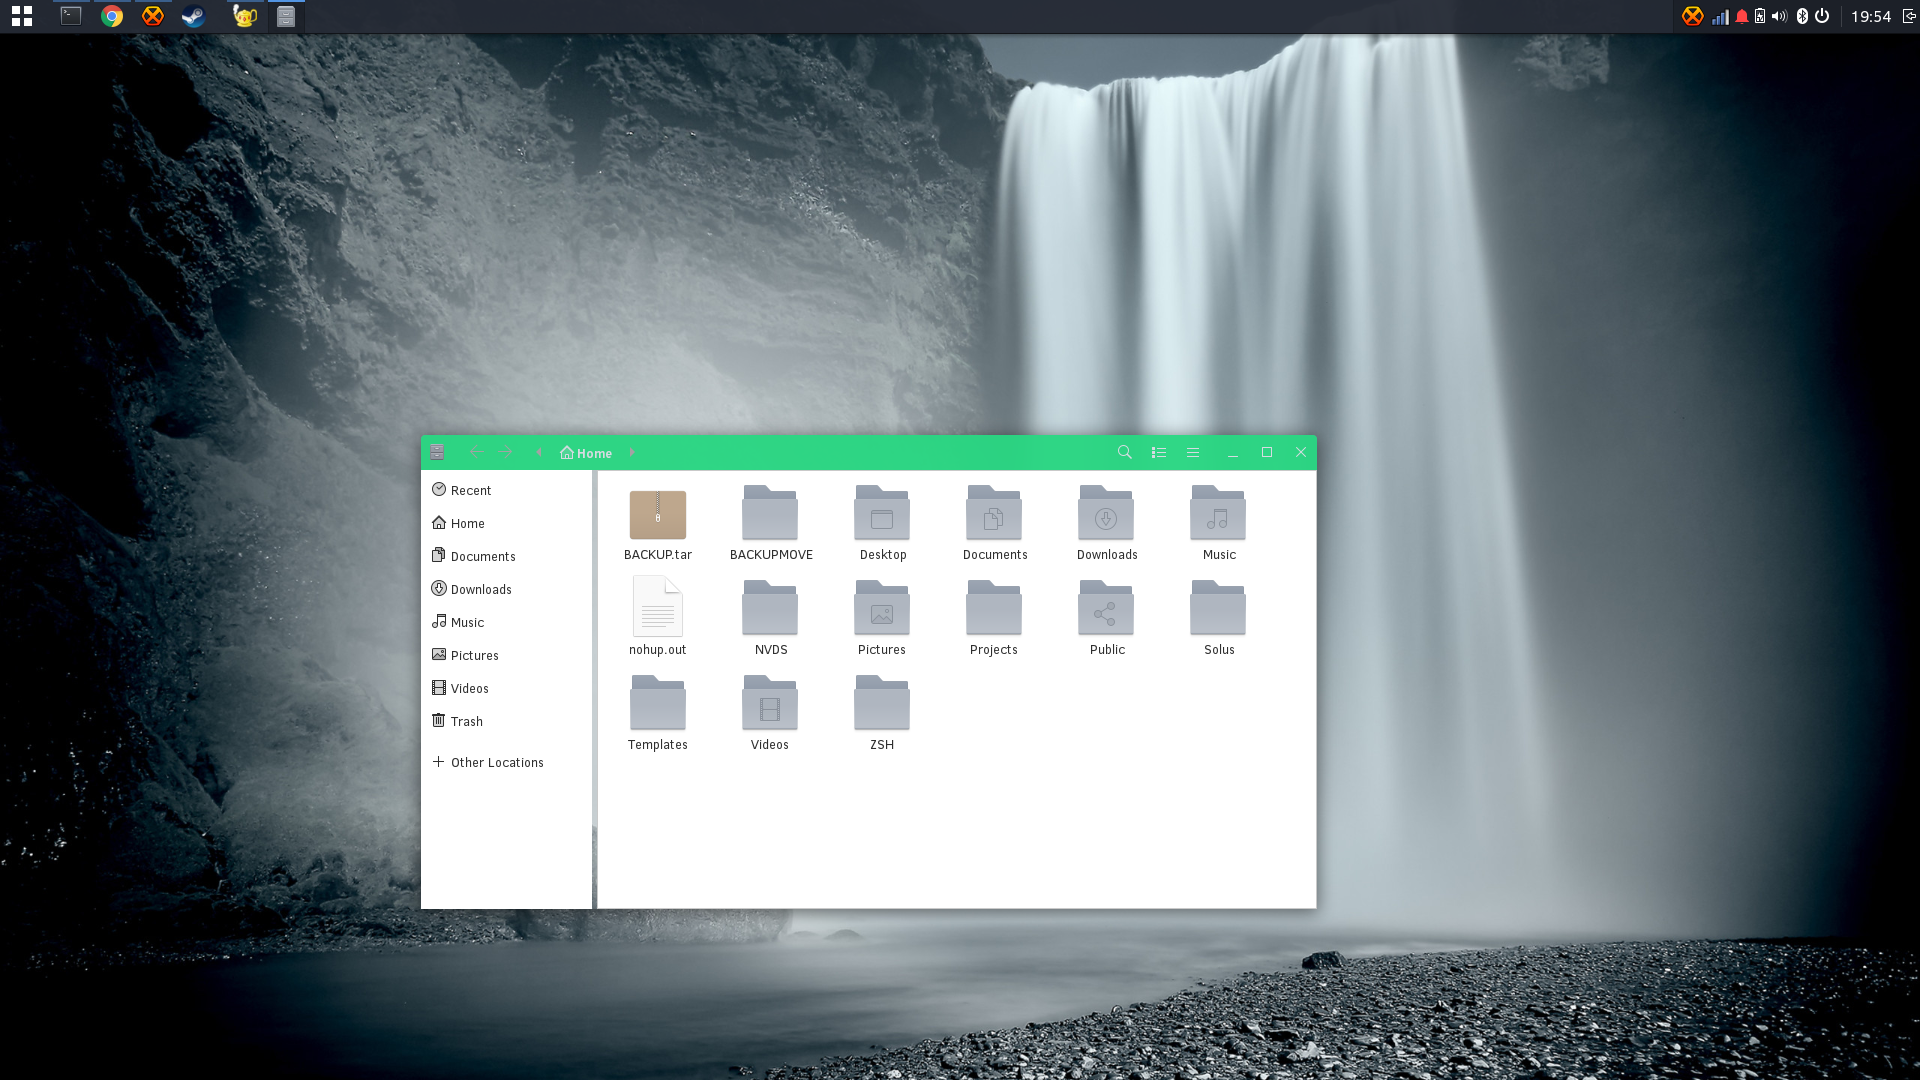
Task: Launch Google Chrome from the panel
Action: pos(112,16)
